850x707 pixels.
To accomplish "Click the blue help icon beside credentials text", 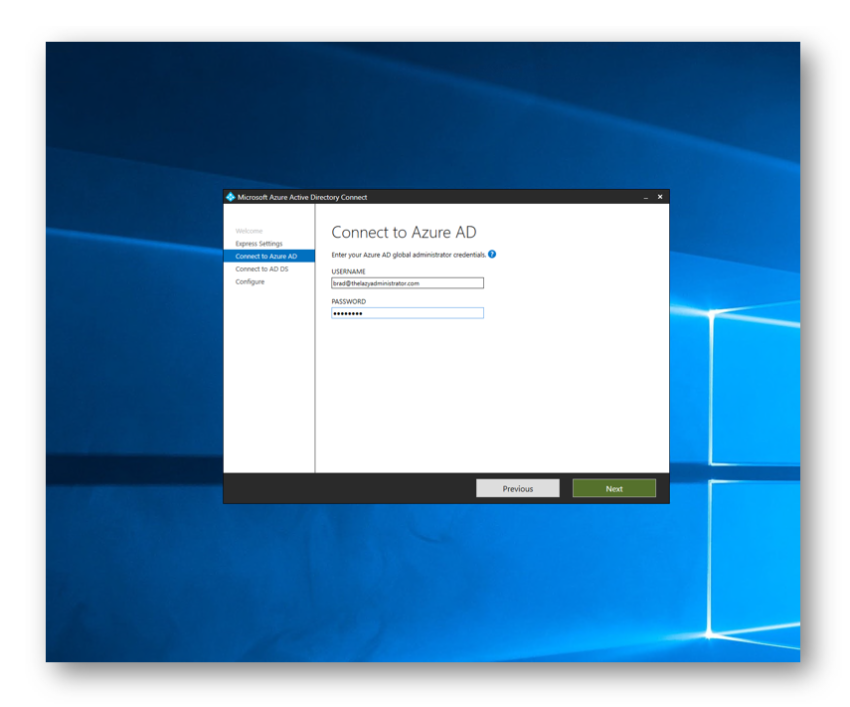I will 492,254.
